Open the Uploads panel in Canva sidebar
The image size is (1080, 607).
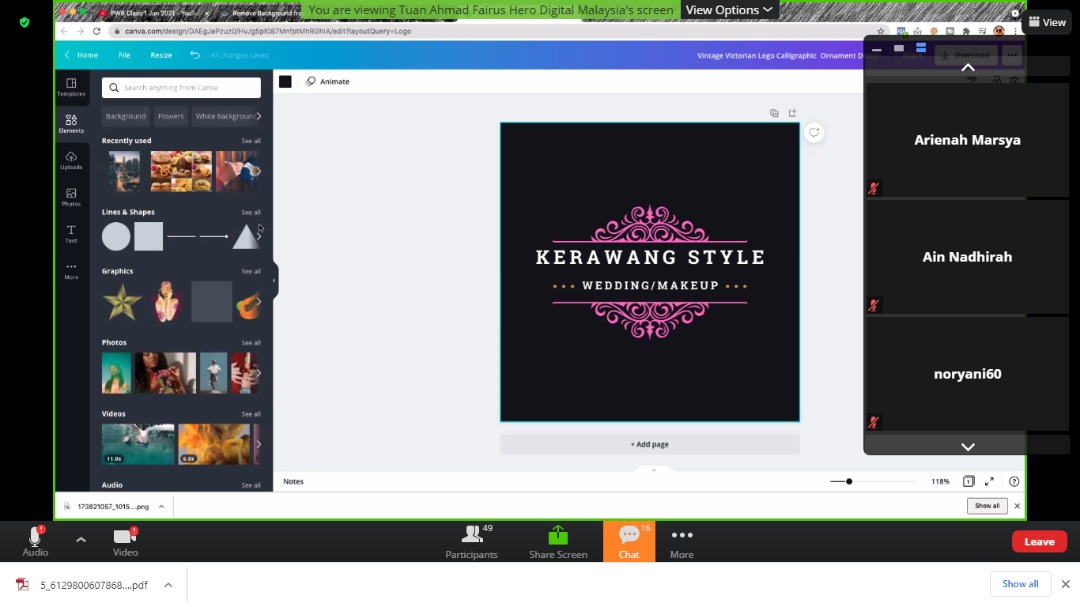71,159
